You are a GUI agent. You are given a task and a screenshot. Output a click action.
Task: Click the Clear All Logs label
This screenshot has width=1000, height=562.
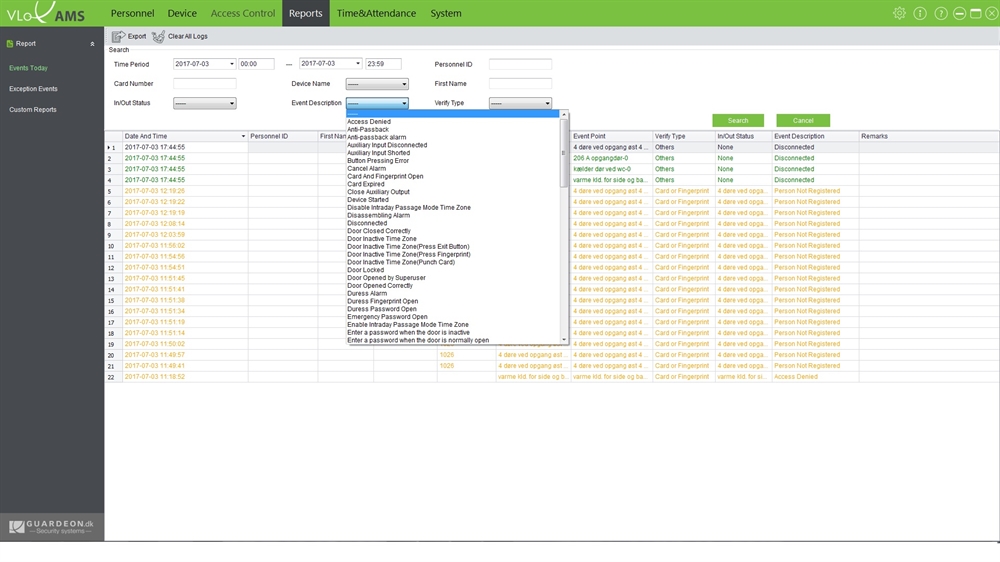pyautogui.click(x=188, y=36)
